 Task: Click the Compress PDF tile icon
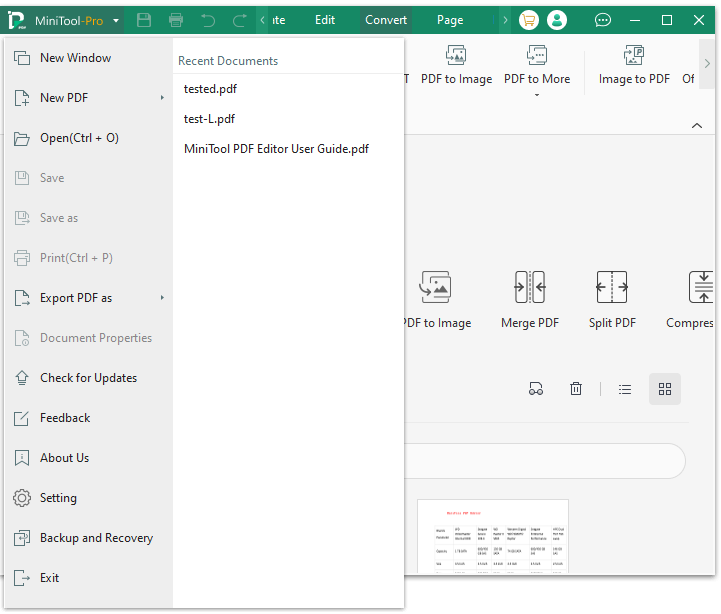[x=701, y=287]
